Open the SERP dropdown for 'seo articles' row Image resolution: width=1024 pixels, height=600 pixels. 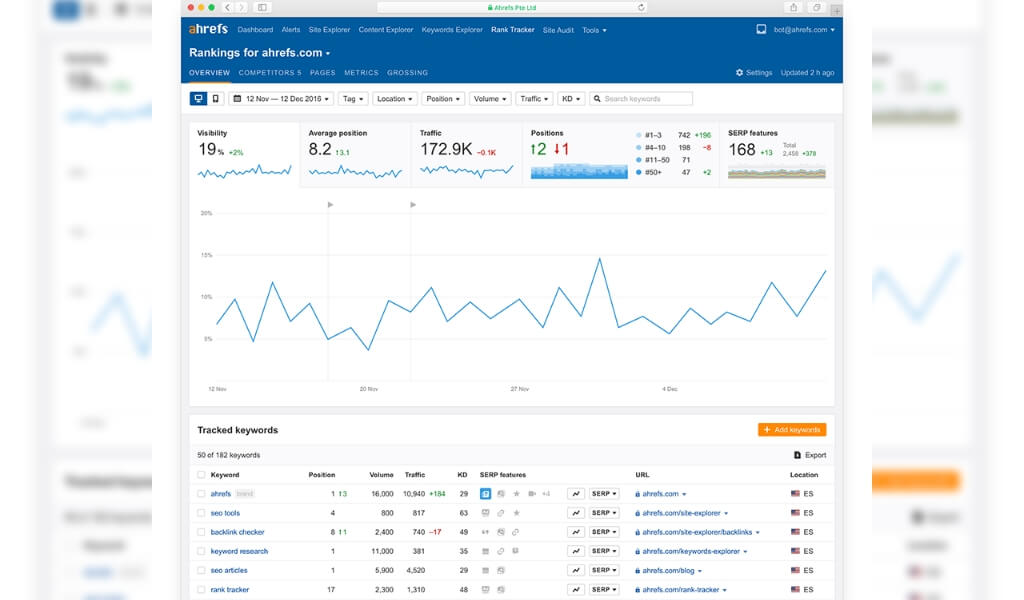tap(603, 570)
